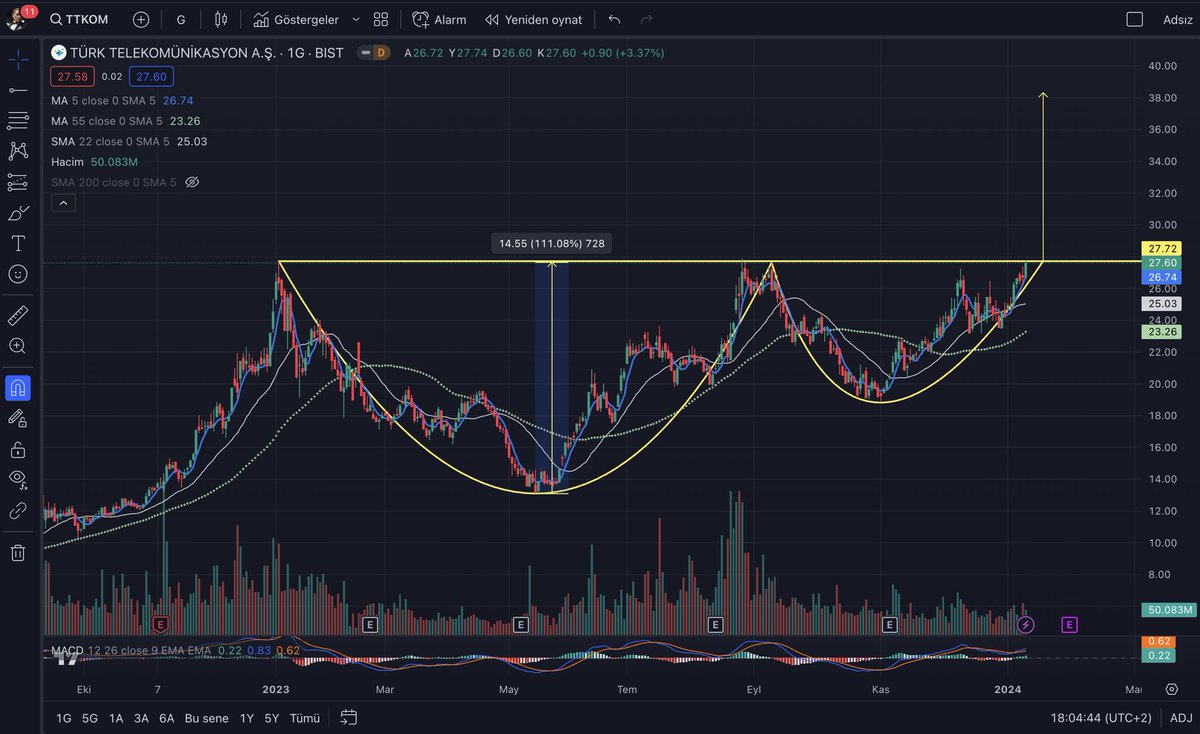Switch range to Tümü
1200x734 pixels.
[x=304, y=718]
